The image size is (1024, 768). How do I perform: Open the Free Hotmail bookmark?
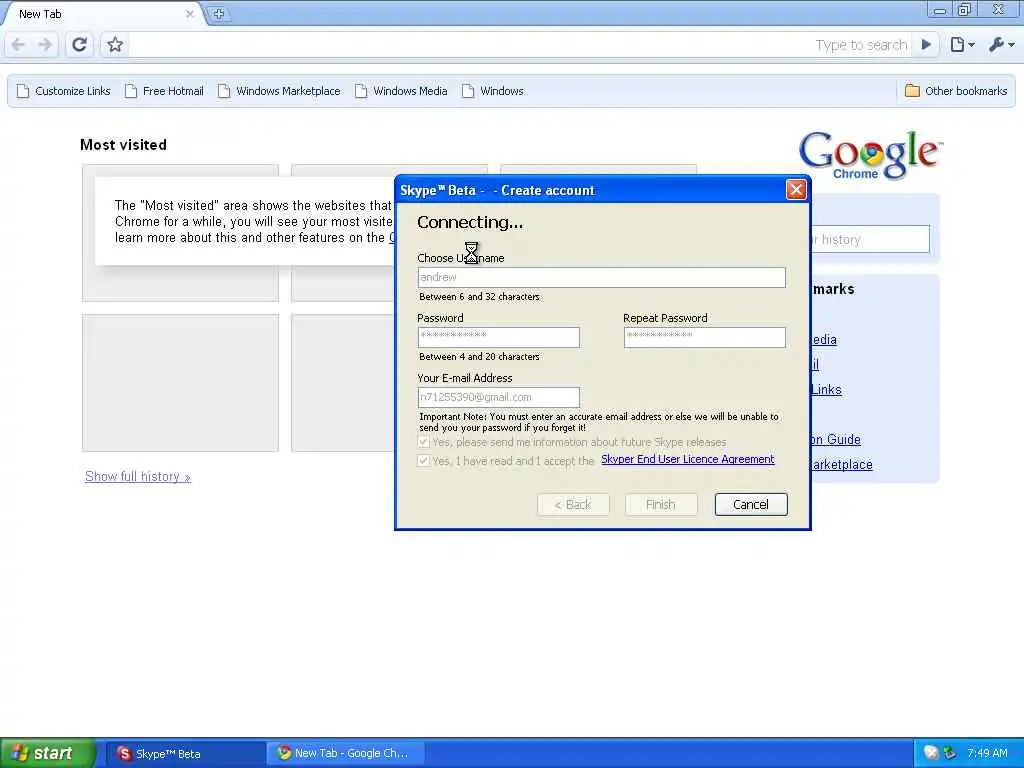[164, 91]
